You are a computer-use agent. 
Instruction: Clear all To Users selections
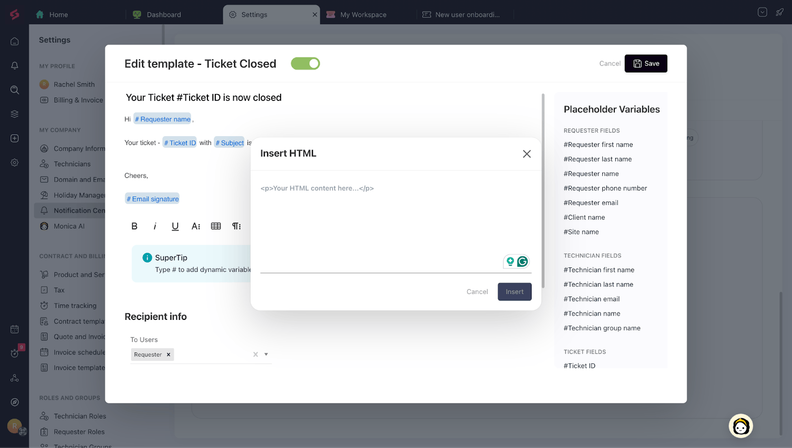pyautogui.click(x=256, y=355)
